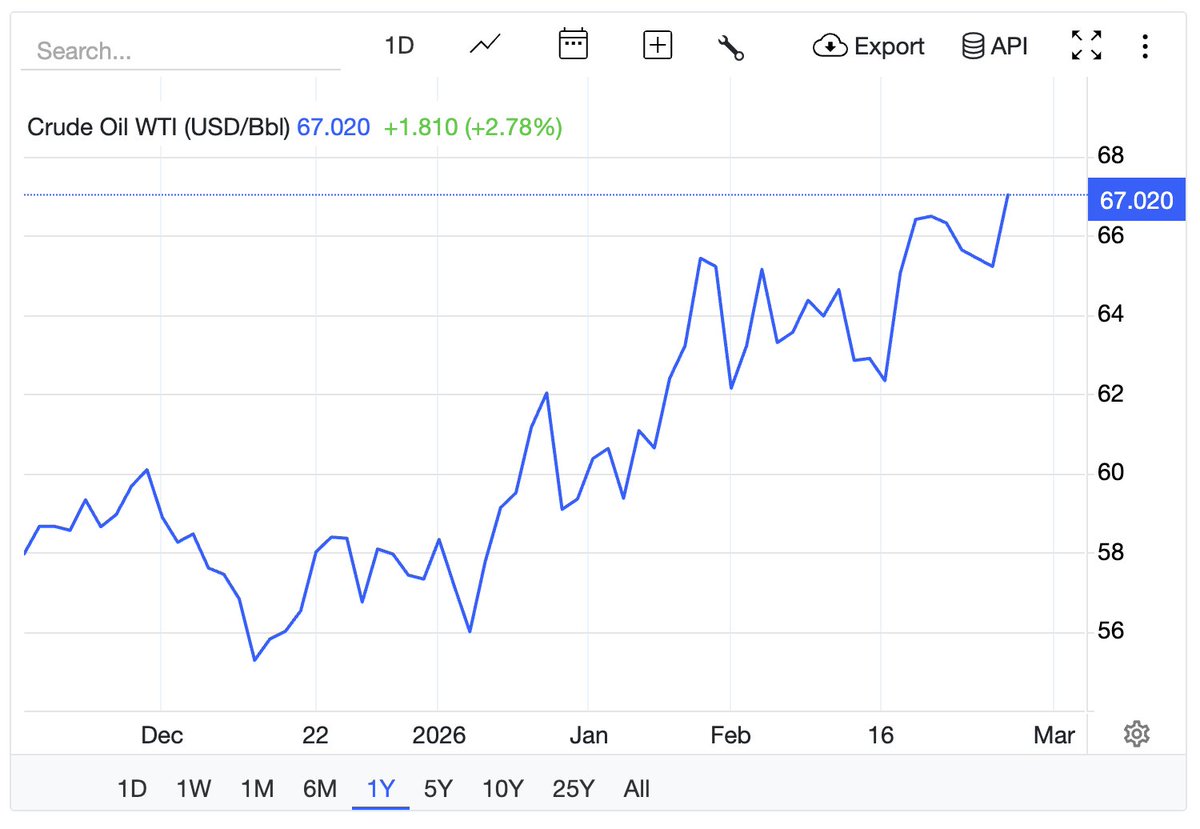Click the 67.020 price tag on axis
Image resolution: width=1200 pixels, height=829 pixels.
[x=1136, y=201]
